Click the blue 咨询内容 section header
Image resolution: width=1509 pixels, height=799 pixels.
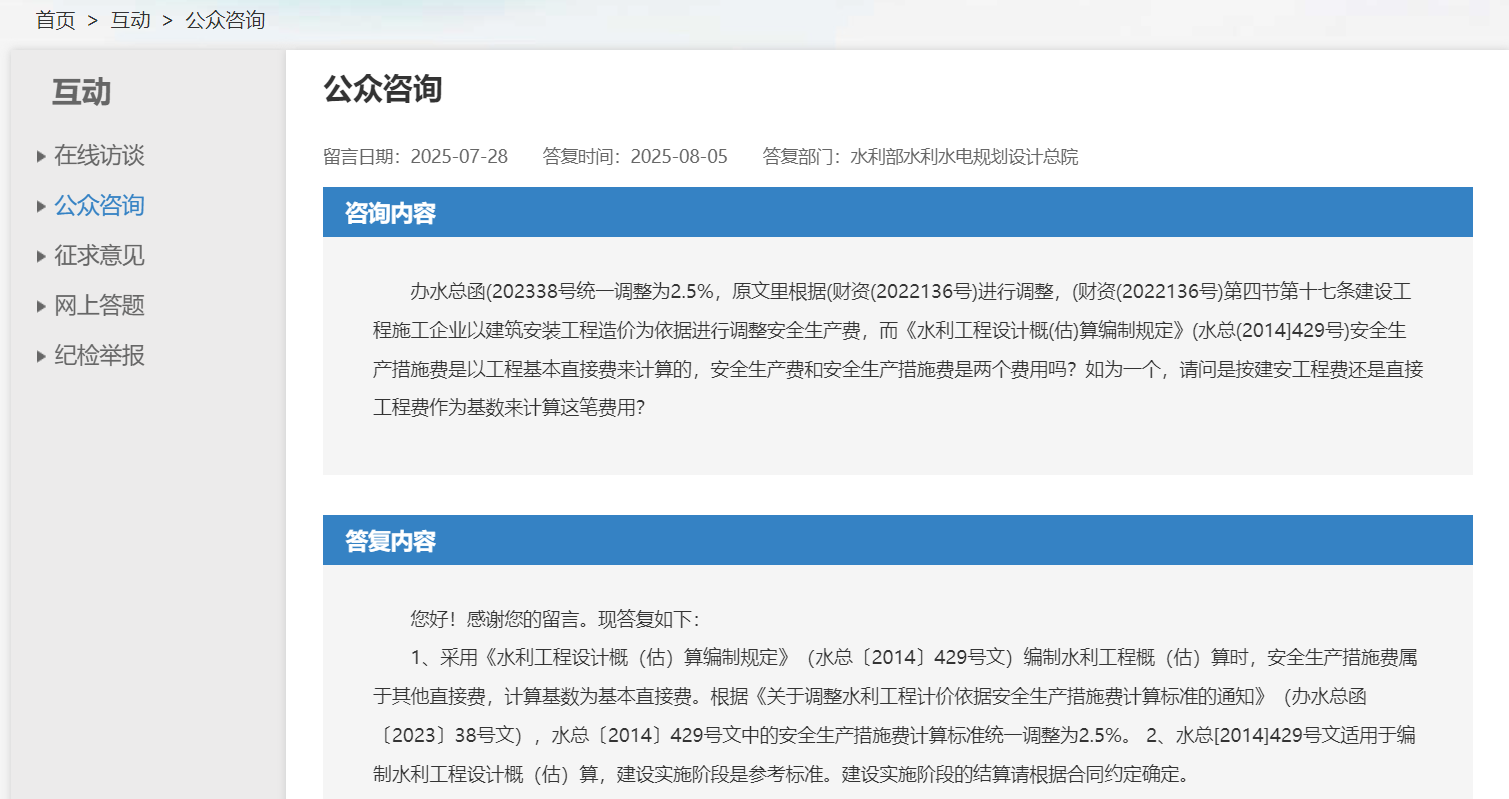point(390,213)
